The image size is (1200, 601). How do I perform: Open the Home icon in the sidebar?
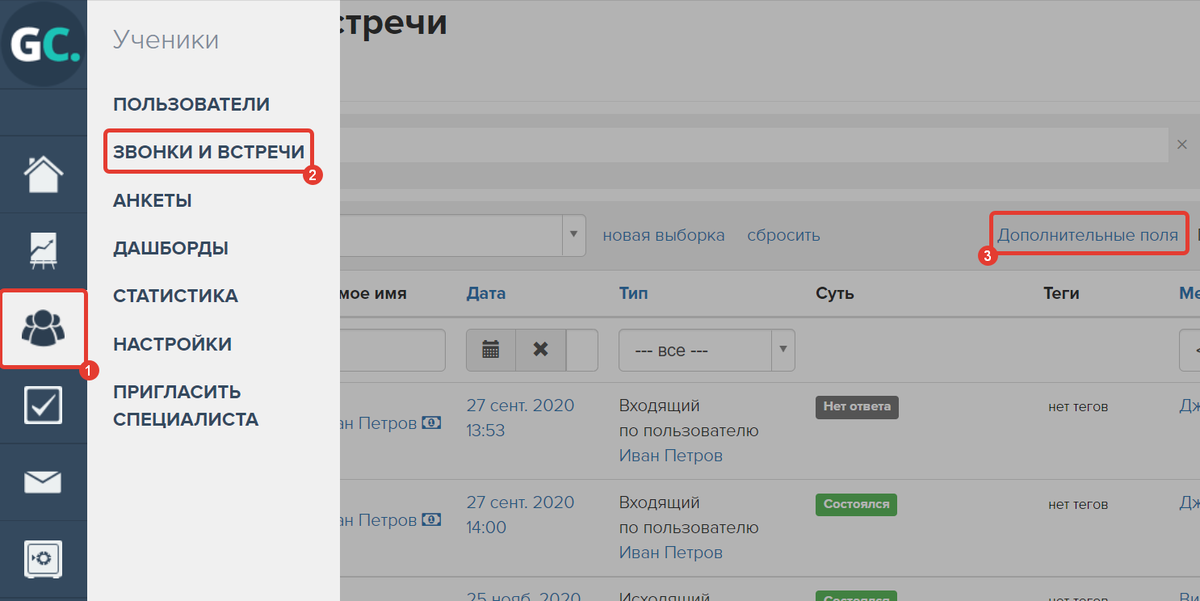tap(42, 175)
